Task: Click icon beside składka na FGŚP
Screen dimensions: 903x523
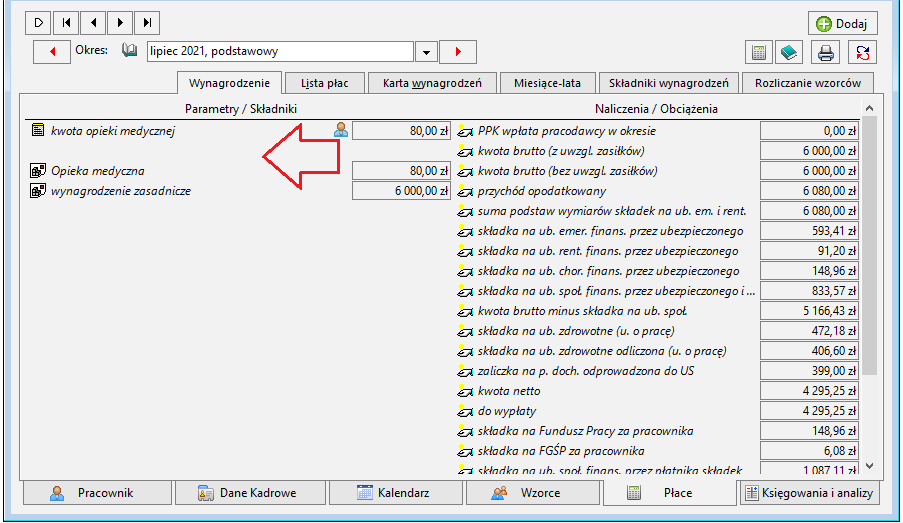Action: point(465,452)
